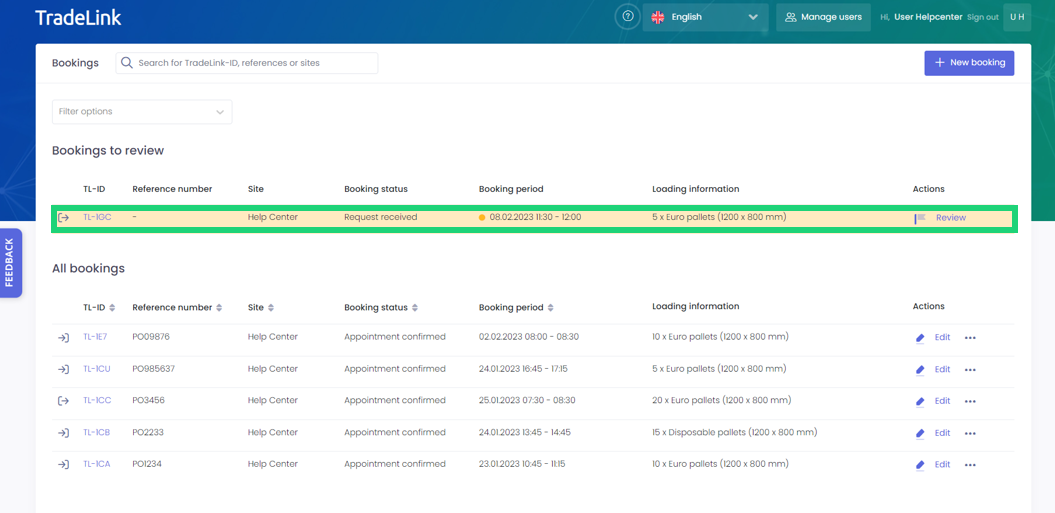Sort bookings by Booking status column

point(415,308)
